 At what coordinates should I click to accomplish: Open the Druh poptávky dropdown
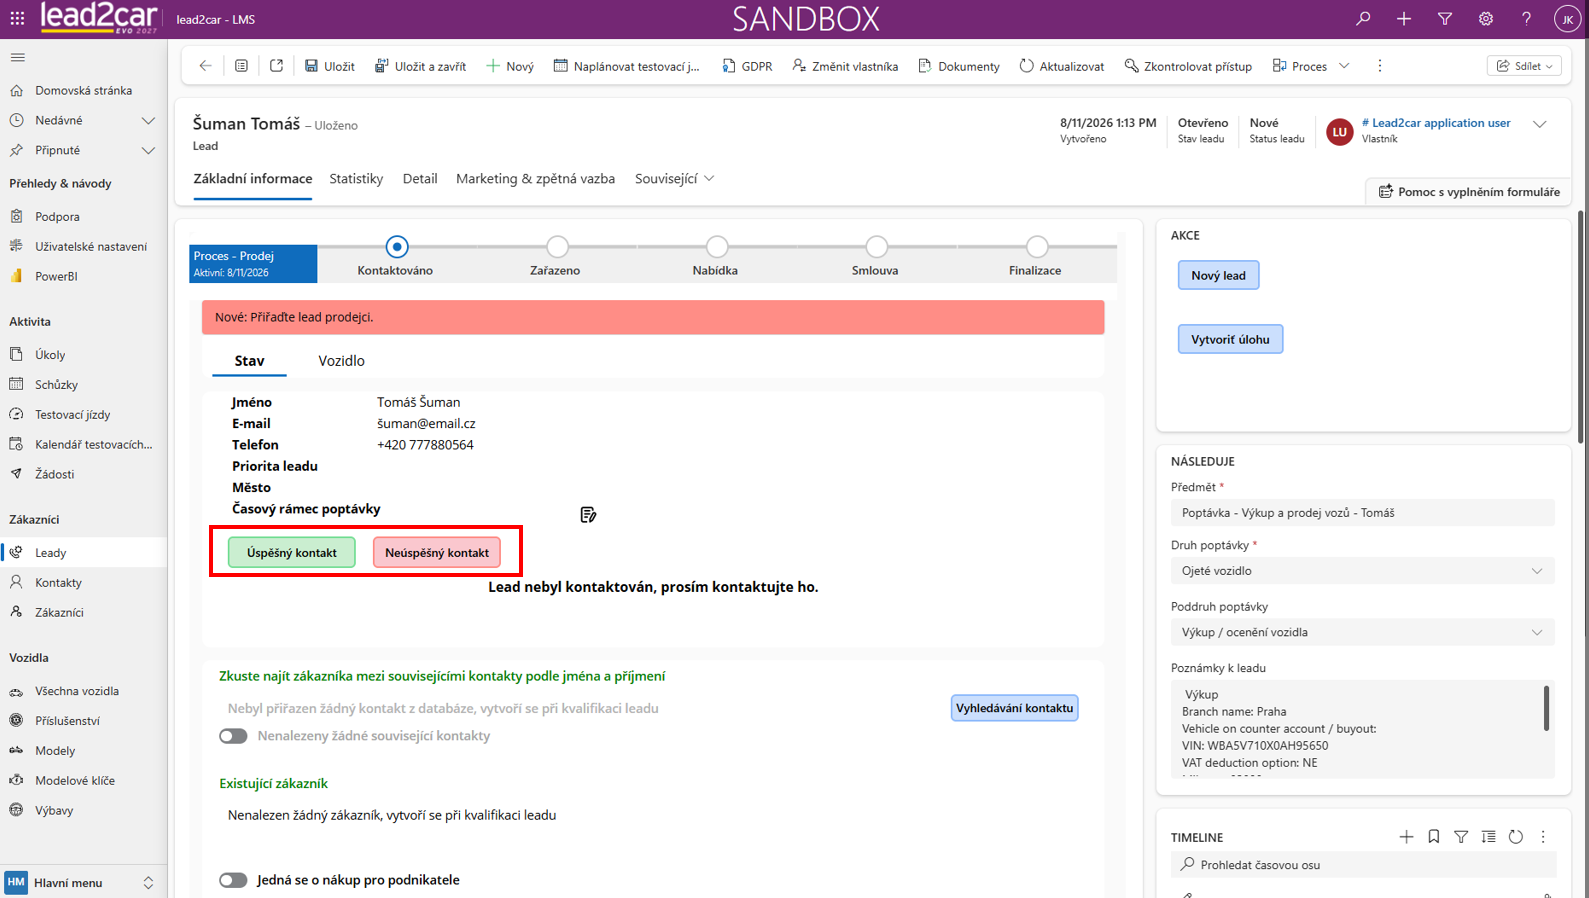point(1362,571)
